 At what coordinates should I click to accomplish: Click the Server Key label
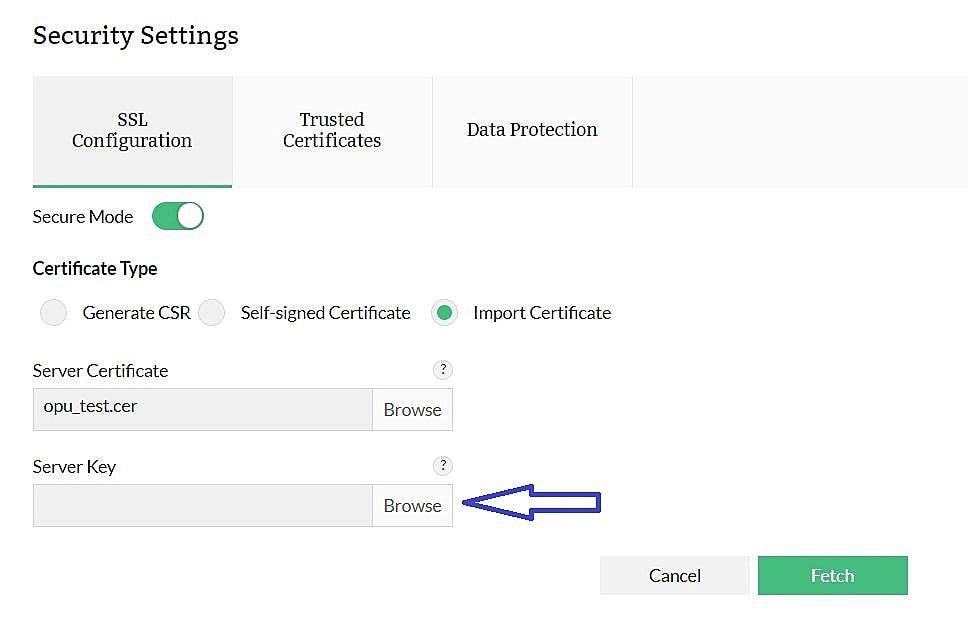point(74,467)
